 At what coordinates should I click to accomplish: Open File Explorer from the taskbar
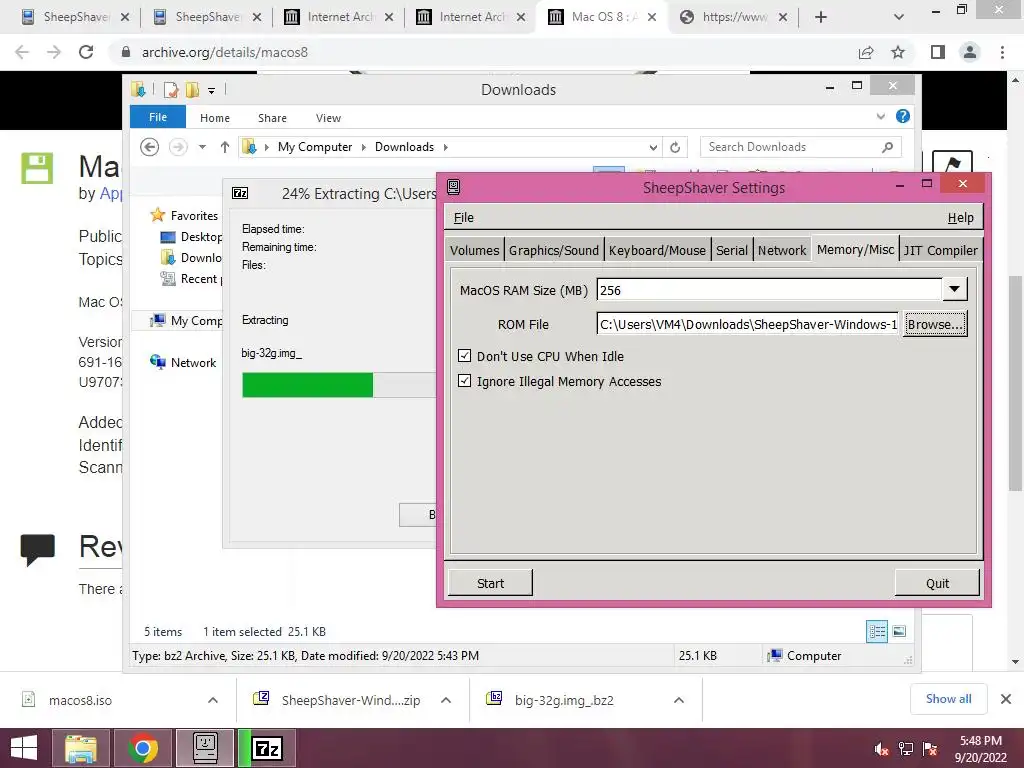81,748
